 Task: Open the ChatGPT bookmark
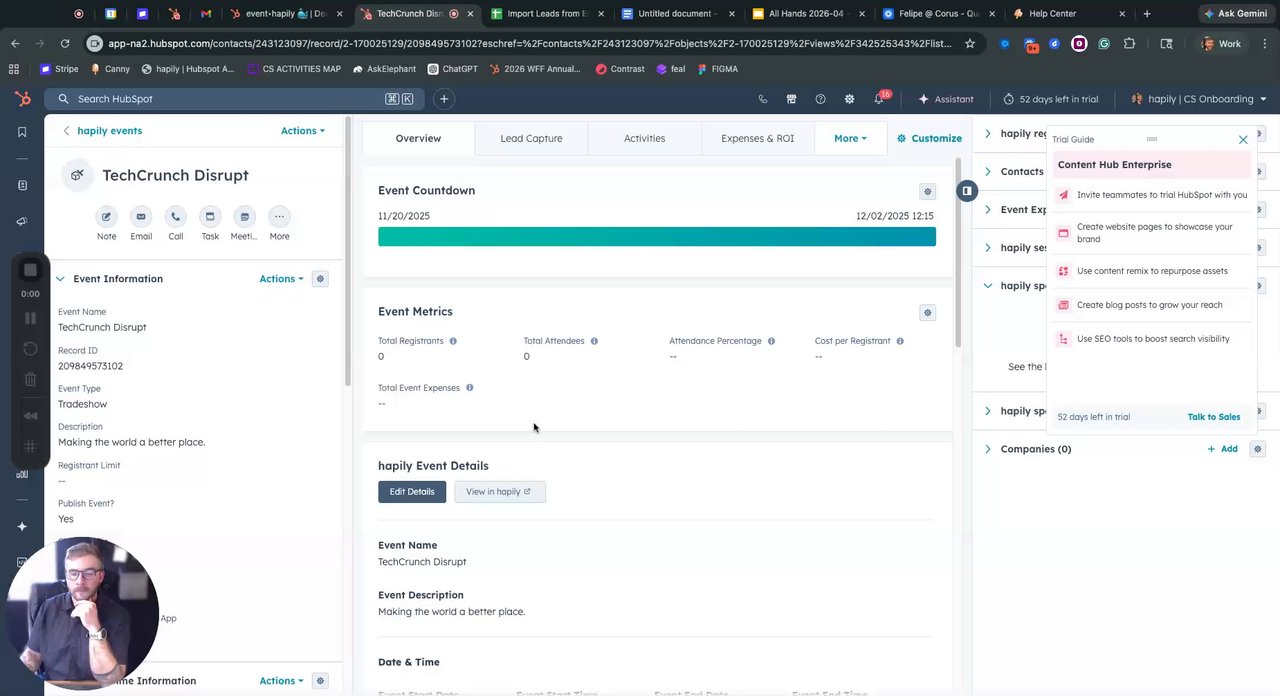pyautogui.click(x=452, y=69)
